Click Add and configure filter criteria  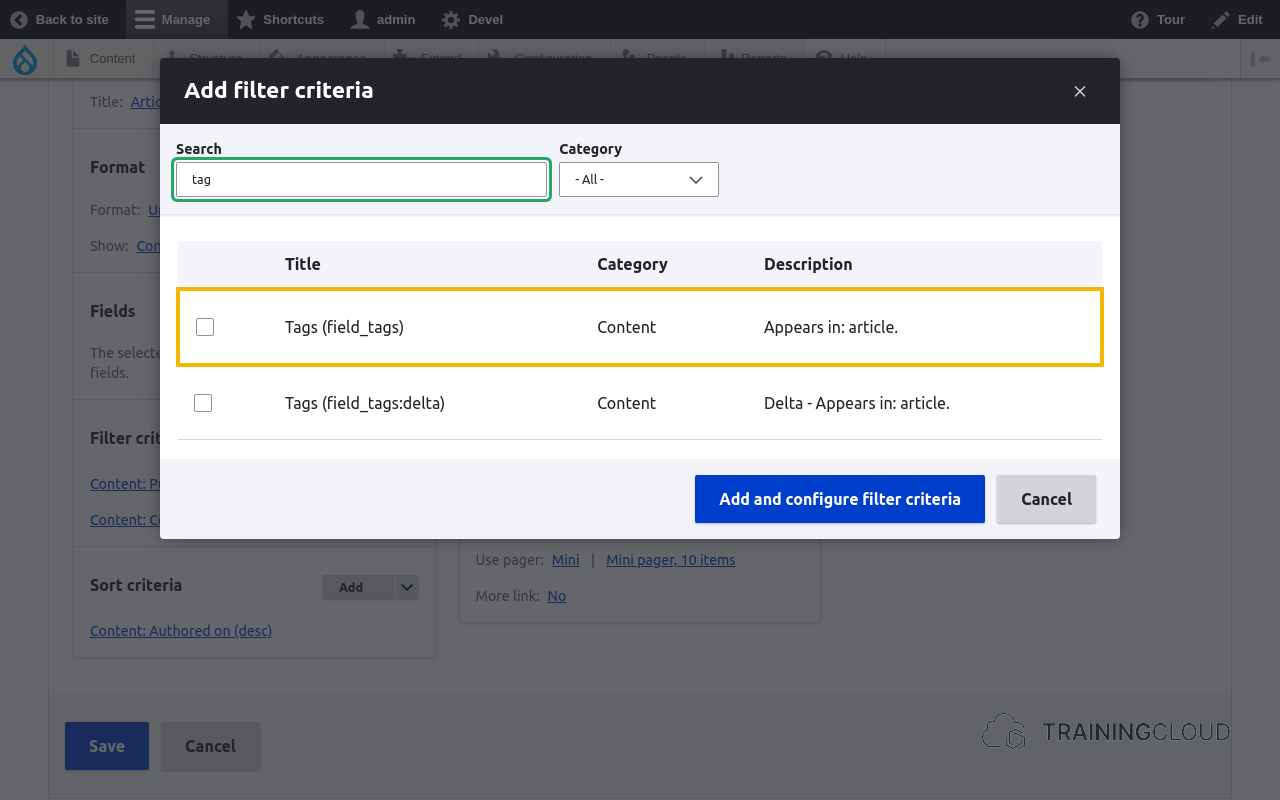[x=840, y=499]
